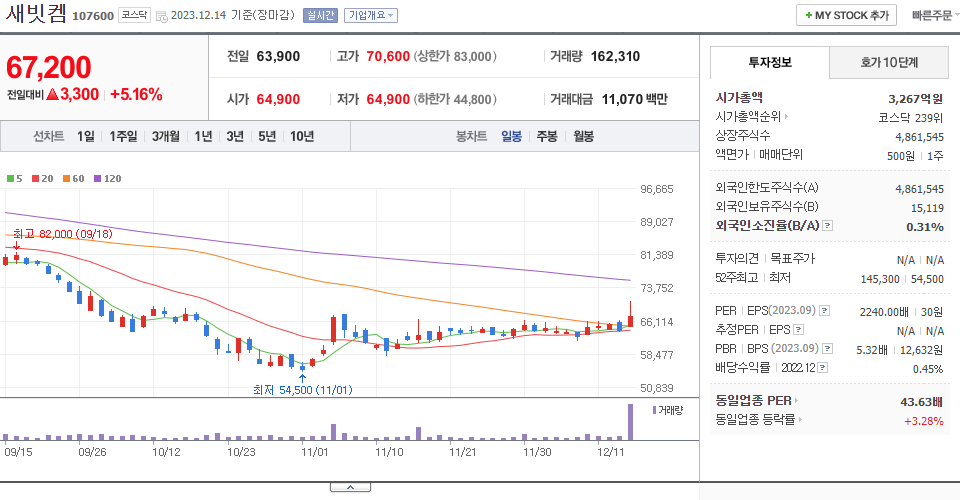Click the +3.28% 동일업종 등락률 value
This screenshot has width=960, height=500.
[x=924, y=421]
